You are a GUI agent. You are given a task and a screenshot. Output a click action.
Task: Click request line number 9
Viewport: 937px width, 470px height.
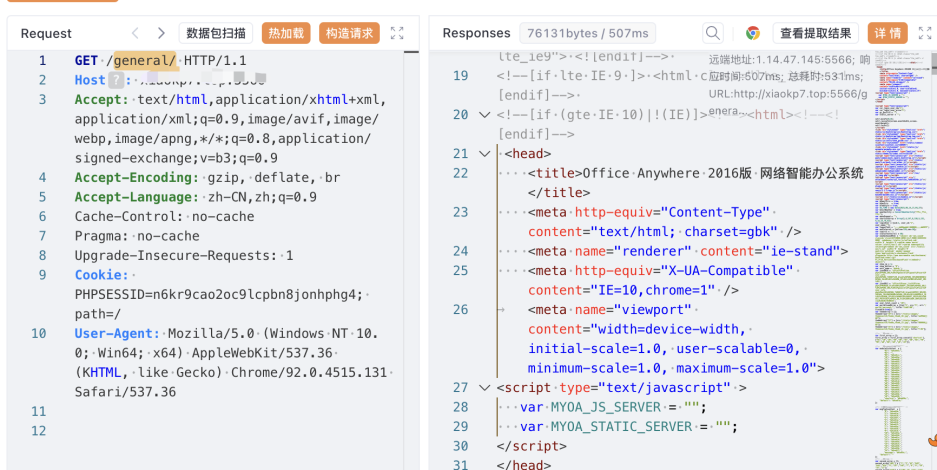click(x=42, y=275)
